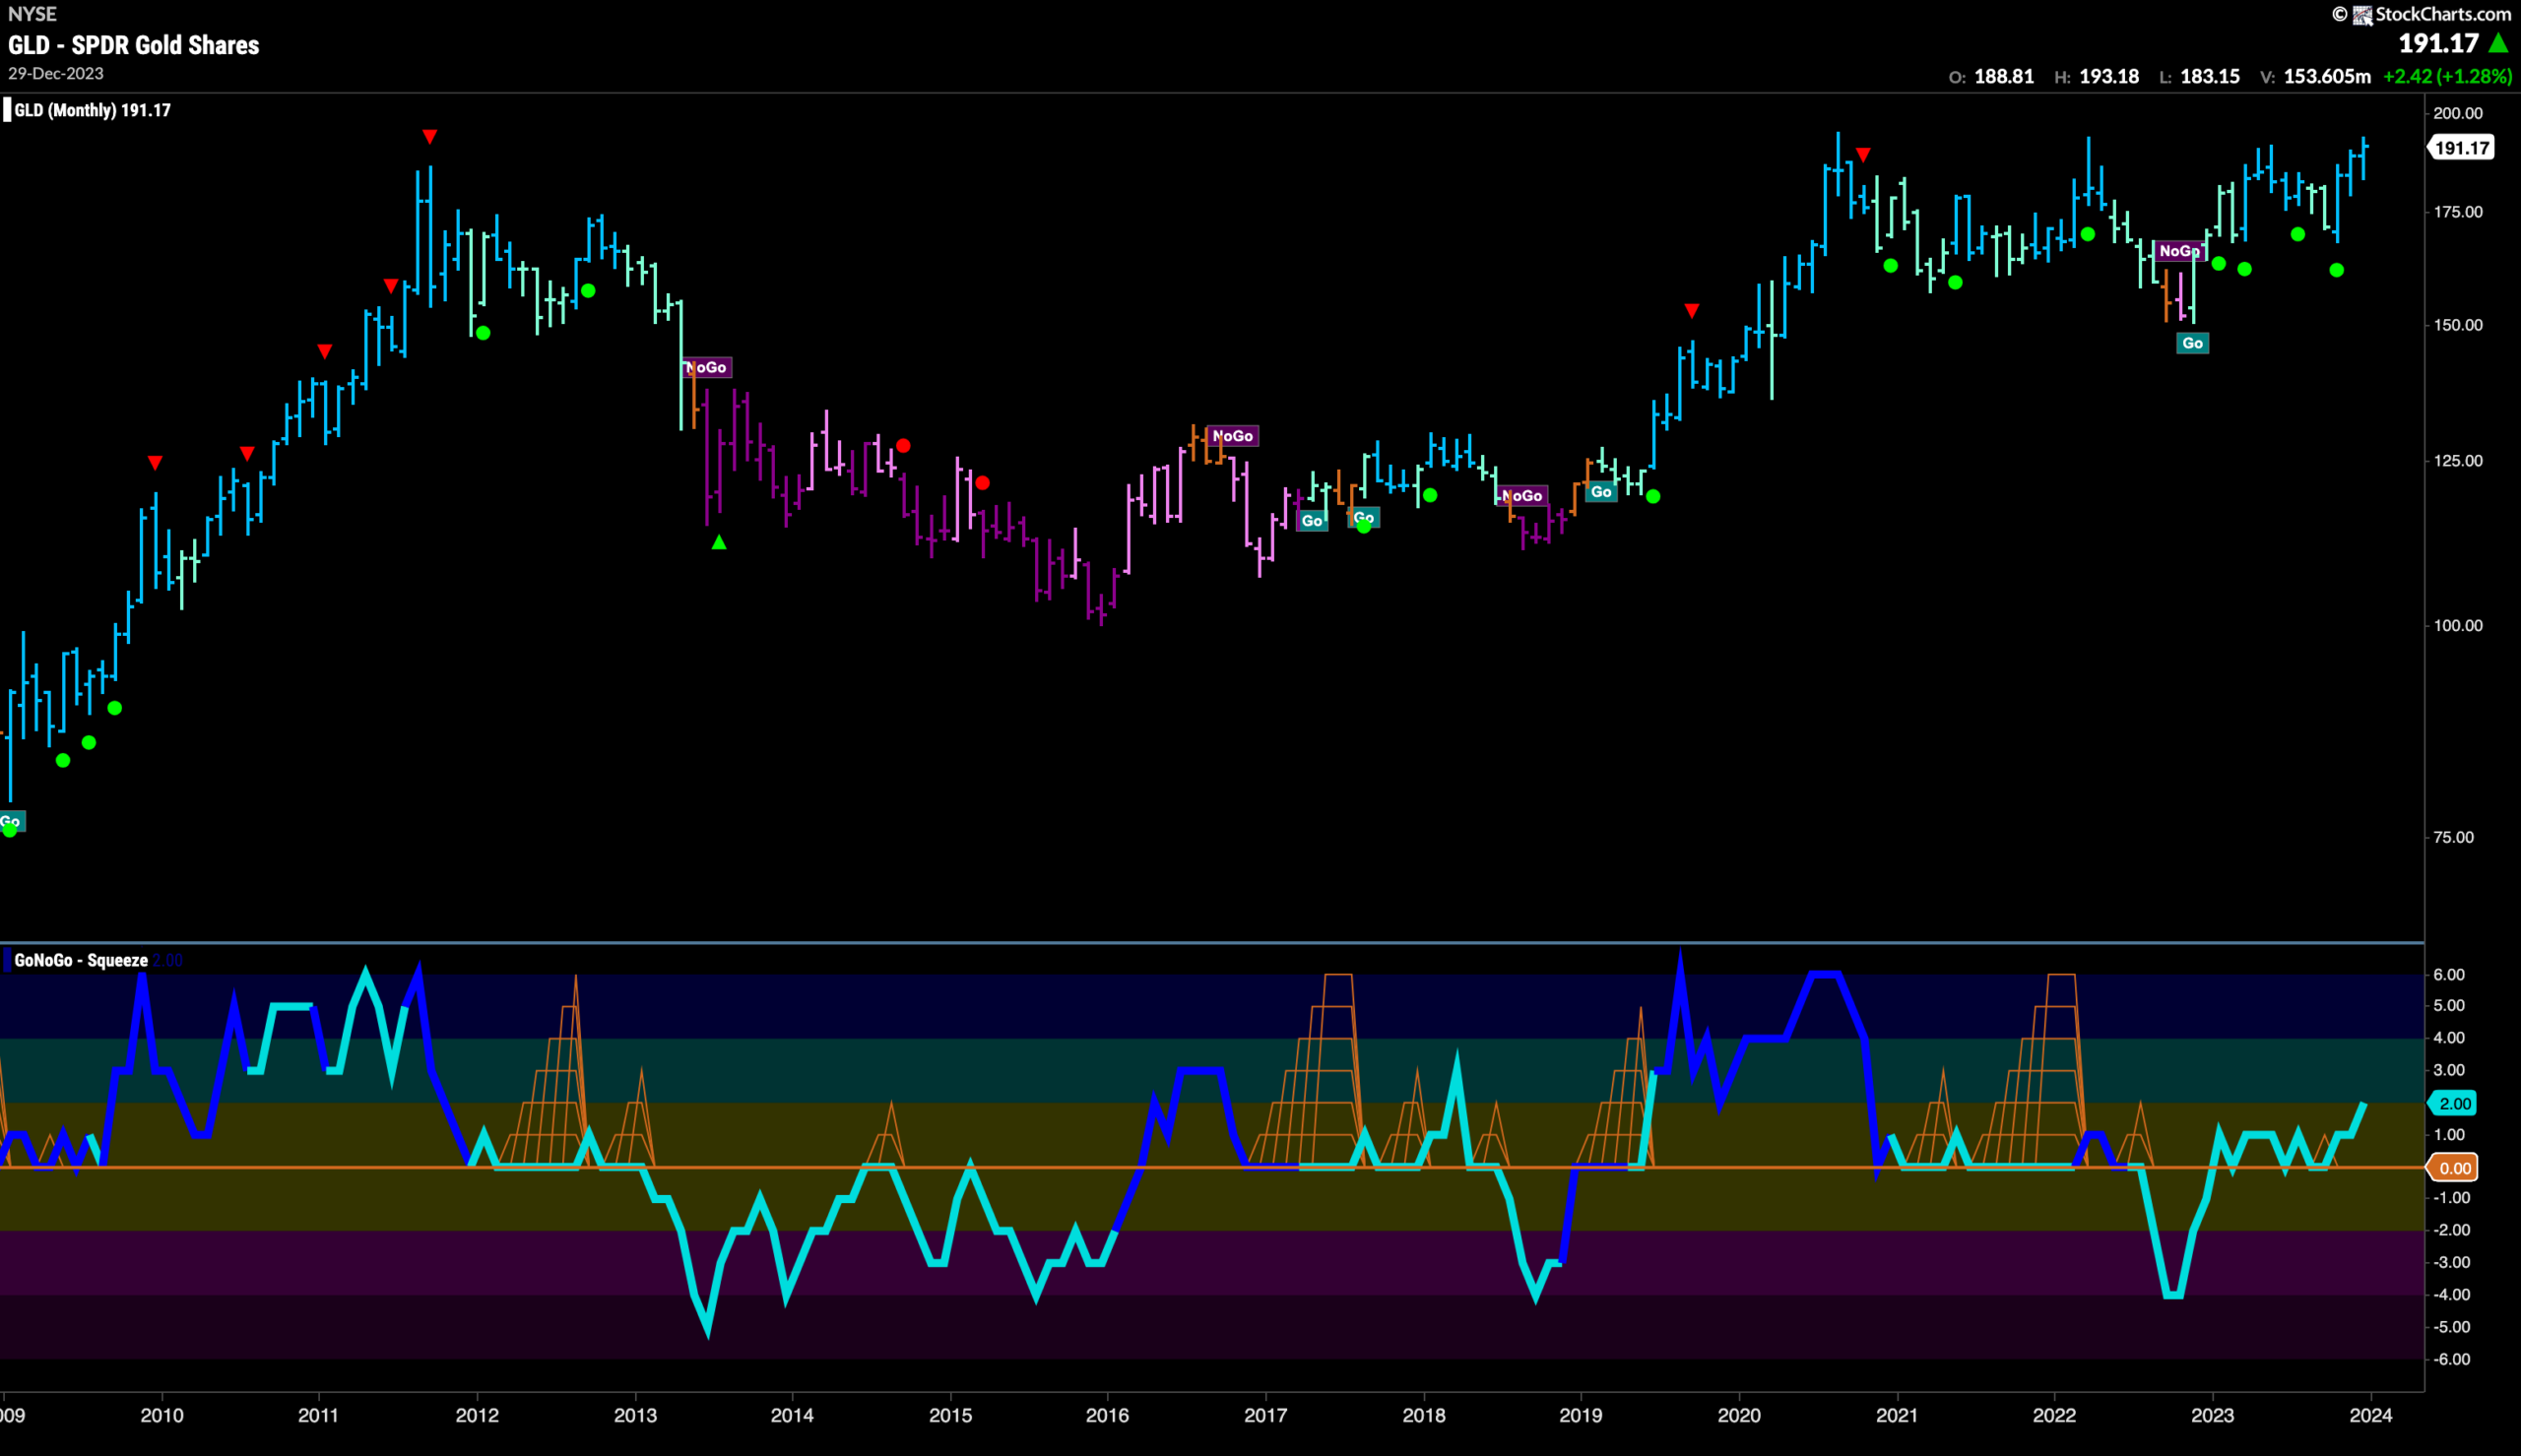Click the red down-triangle marker in 2019

pos(1692,311)
